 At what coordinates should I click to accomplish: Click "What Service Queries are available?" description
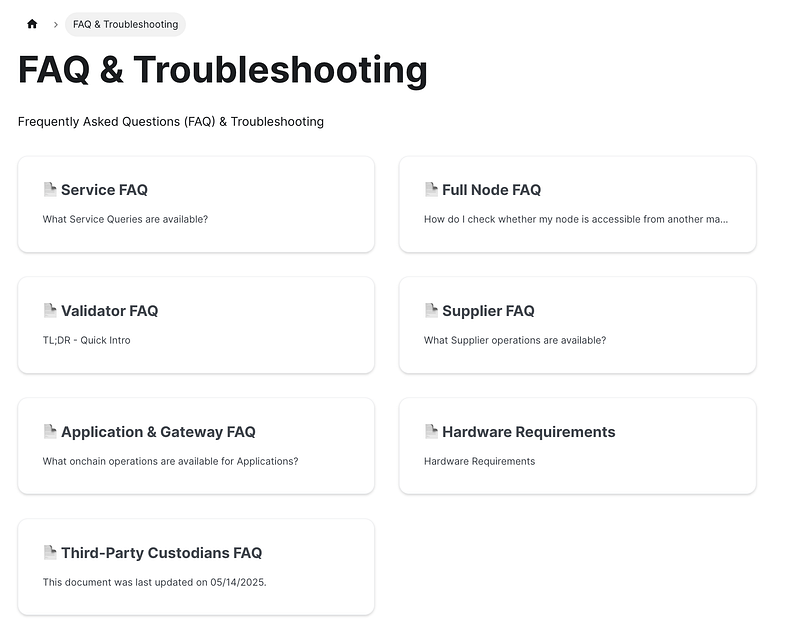tap(125, 219)
